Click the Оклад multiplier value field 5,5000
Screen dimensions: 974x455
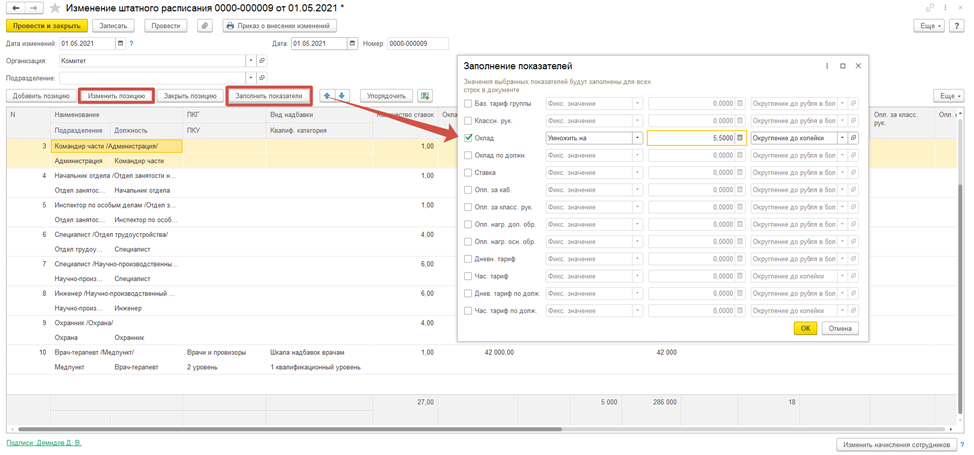coord(691,138)
